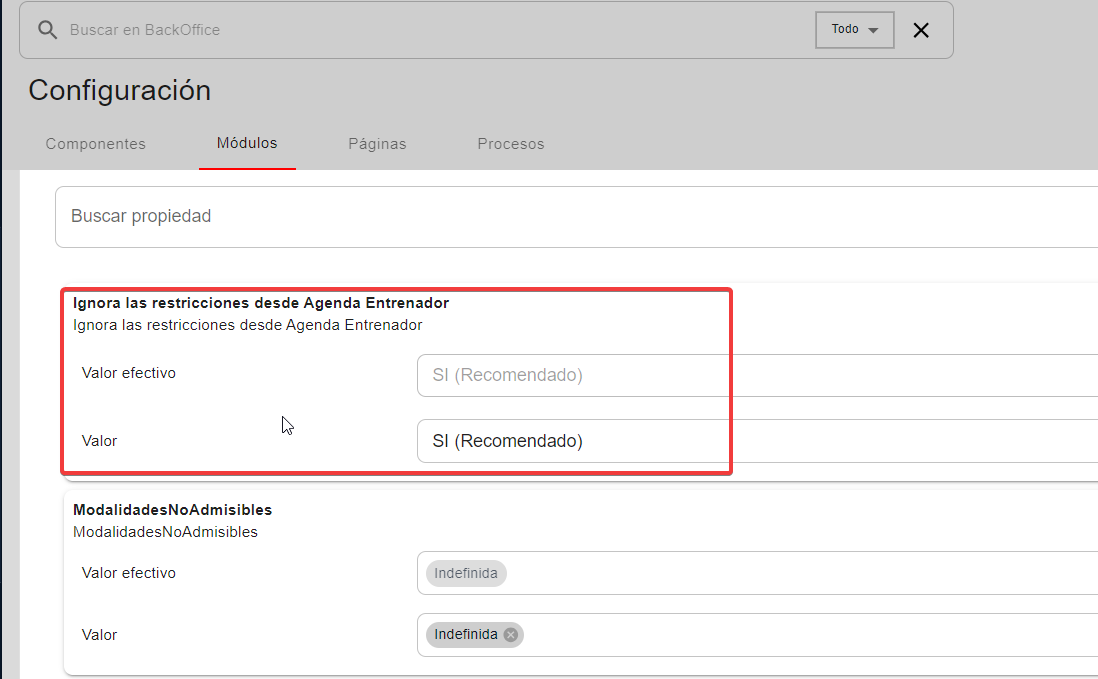Remove the Indefinida chip in Valor field

(x=511, y=635)
